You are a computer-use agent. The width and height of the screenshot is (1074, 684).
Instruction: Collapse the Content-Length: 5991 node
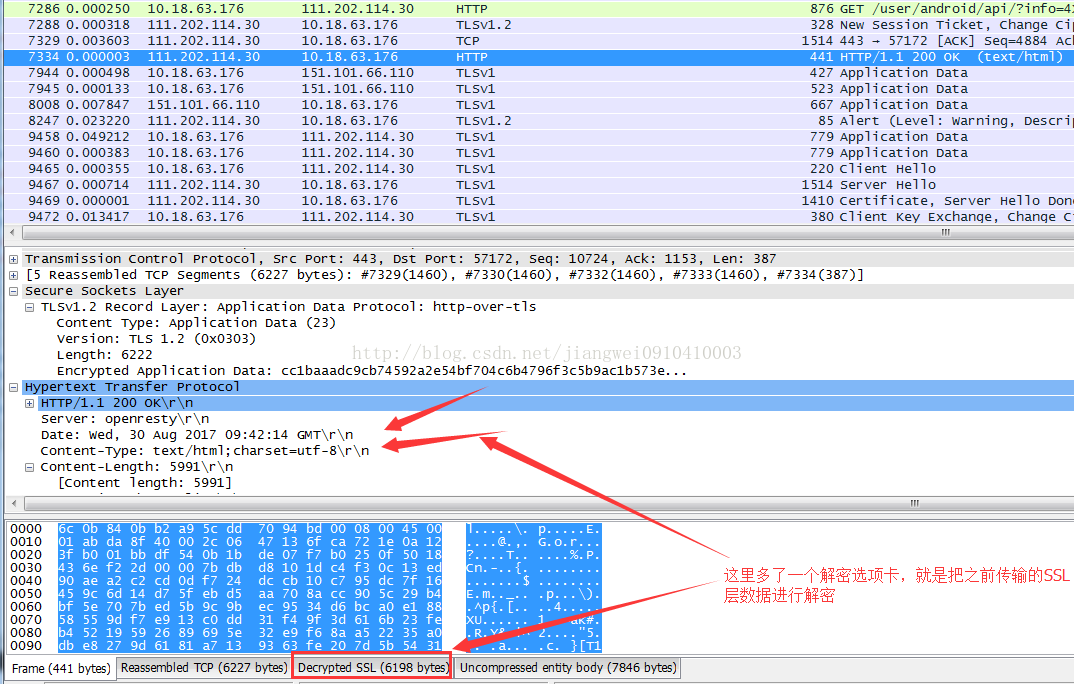(29, 468)
